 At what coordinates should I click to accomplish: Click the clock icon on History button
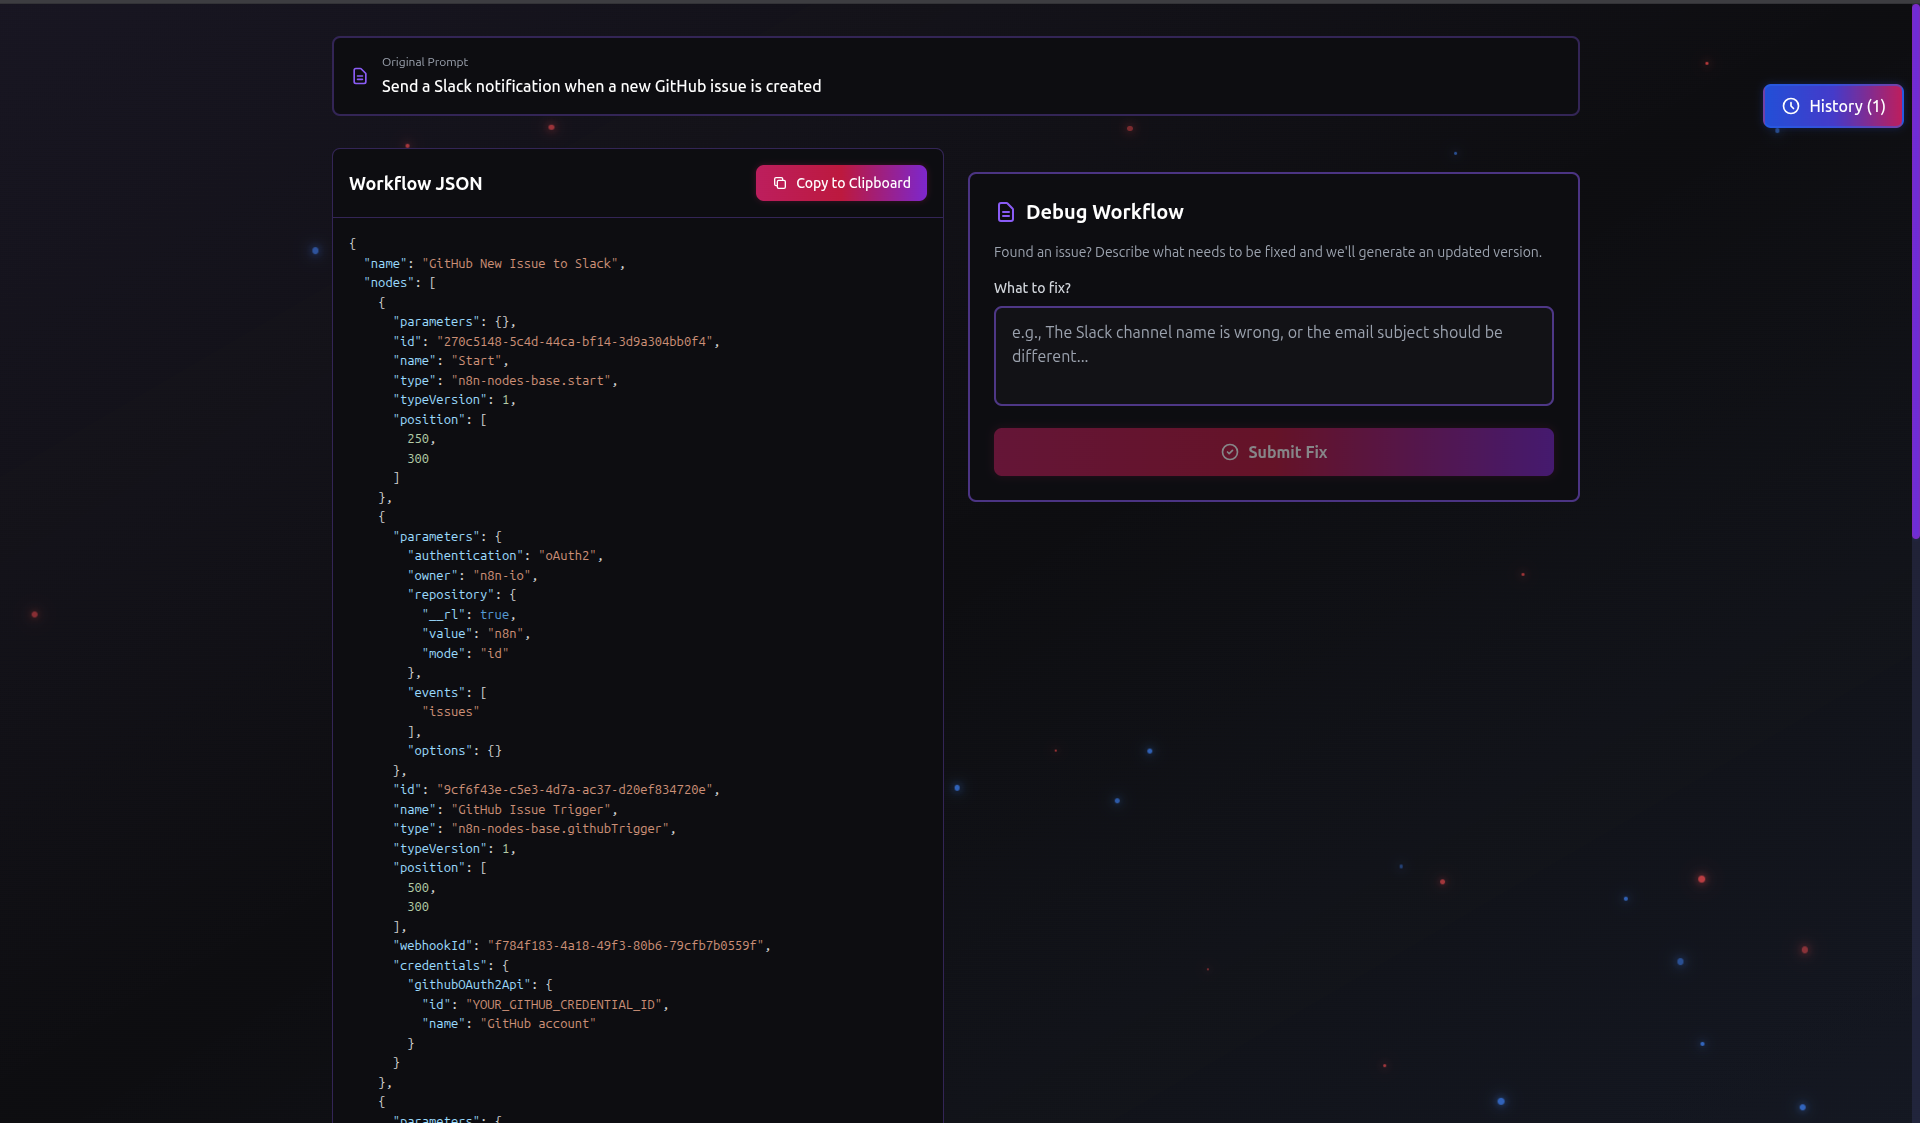1790,106
